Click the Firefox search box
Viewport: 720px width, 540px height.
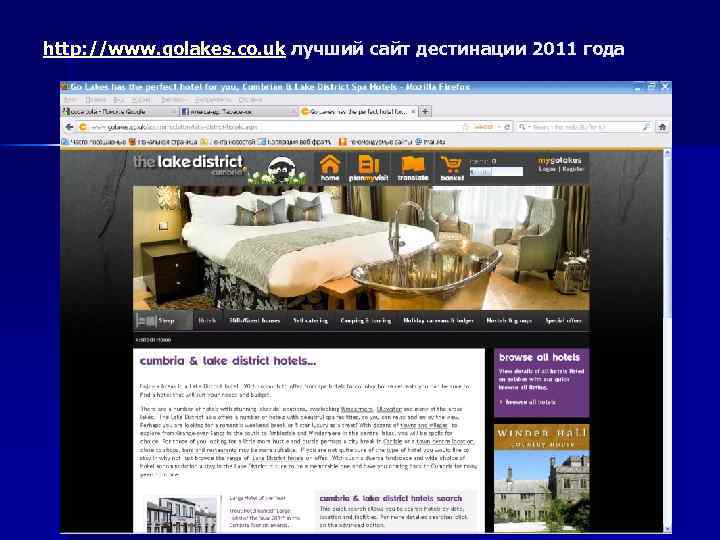pyautogui.click(x=584, y=127)
